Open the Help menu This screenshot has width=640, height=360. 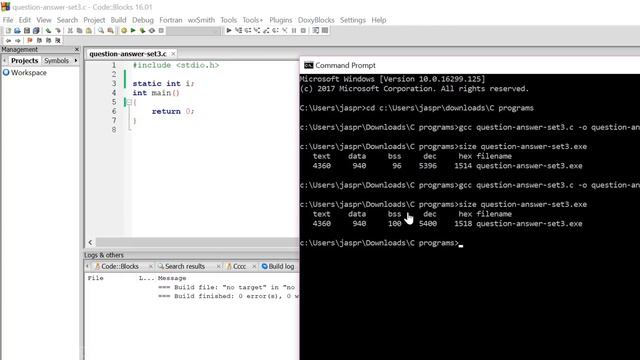click(x=379, y=20)
